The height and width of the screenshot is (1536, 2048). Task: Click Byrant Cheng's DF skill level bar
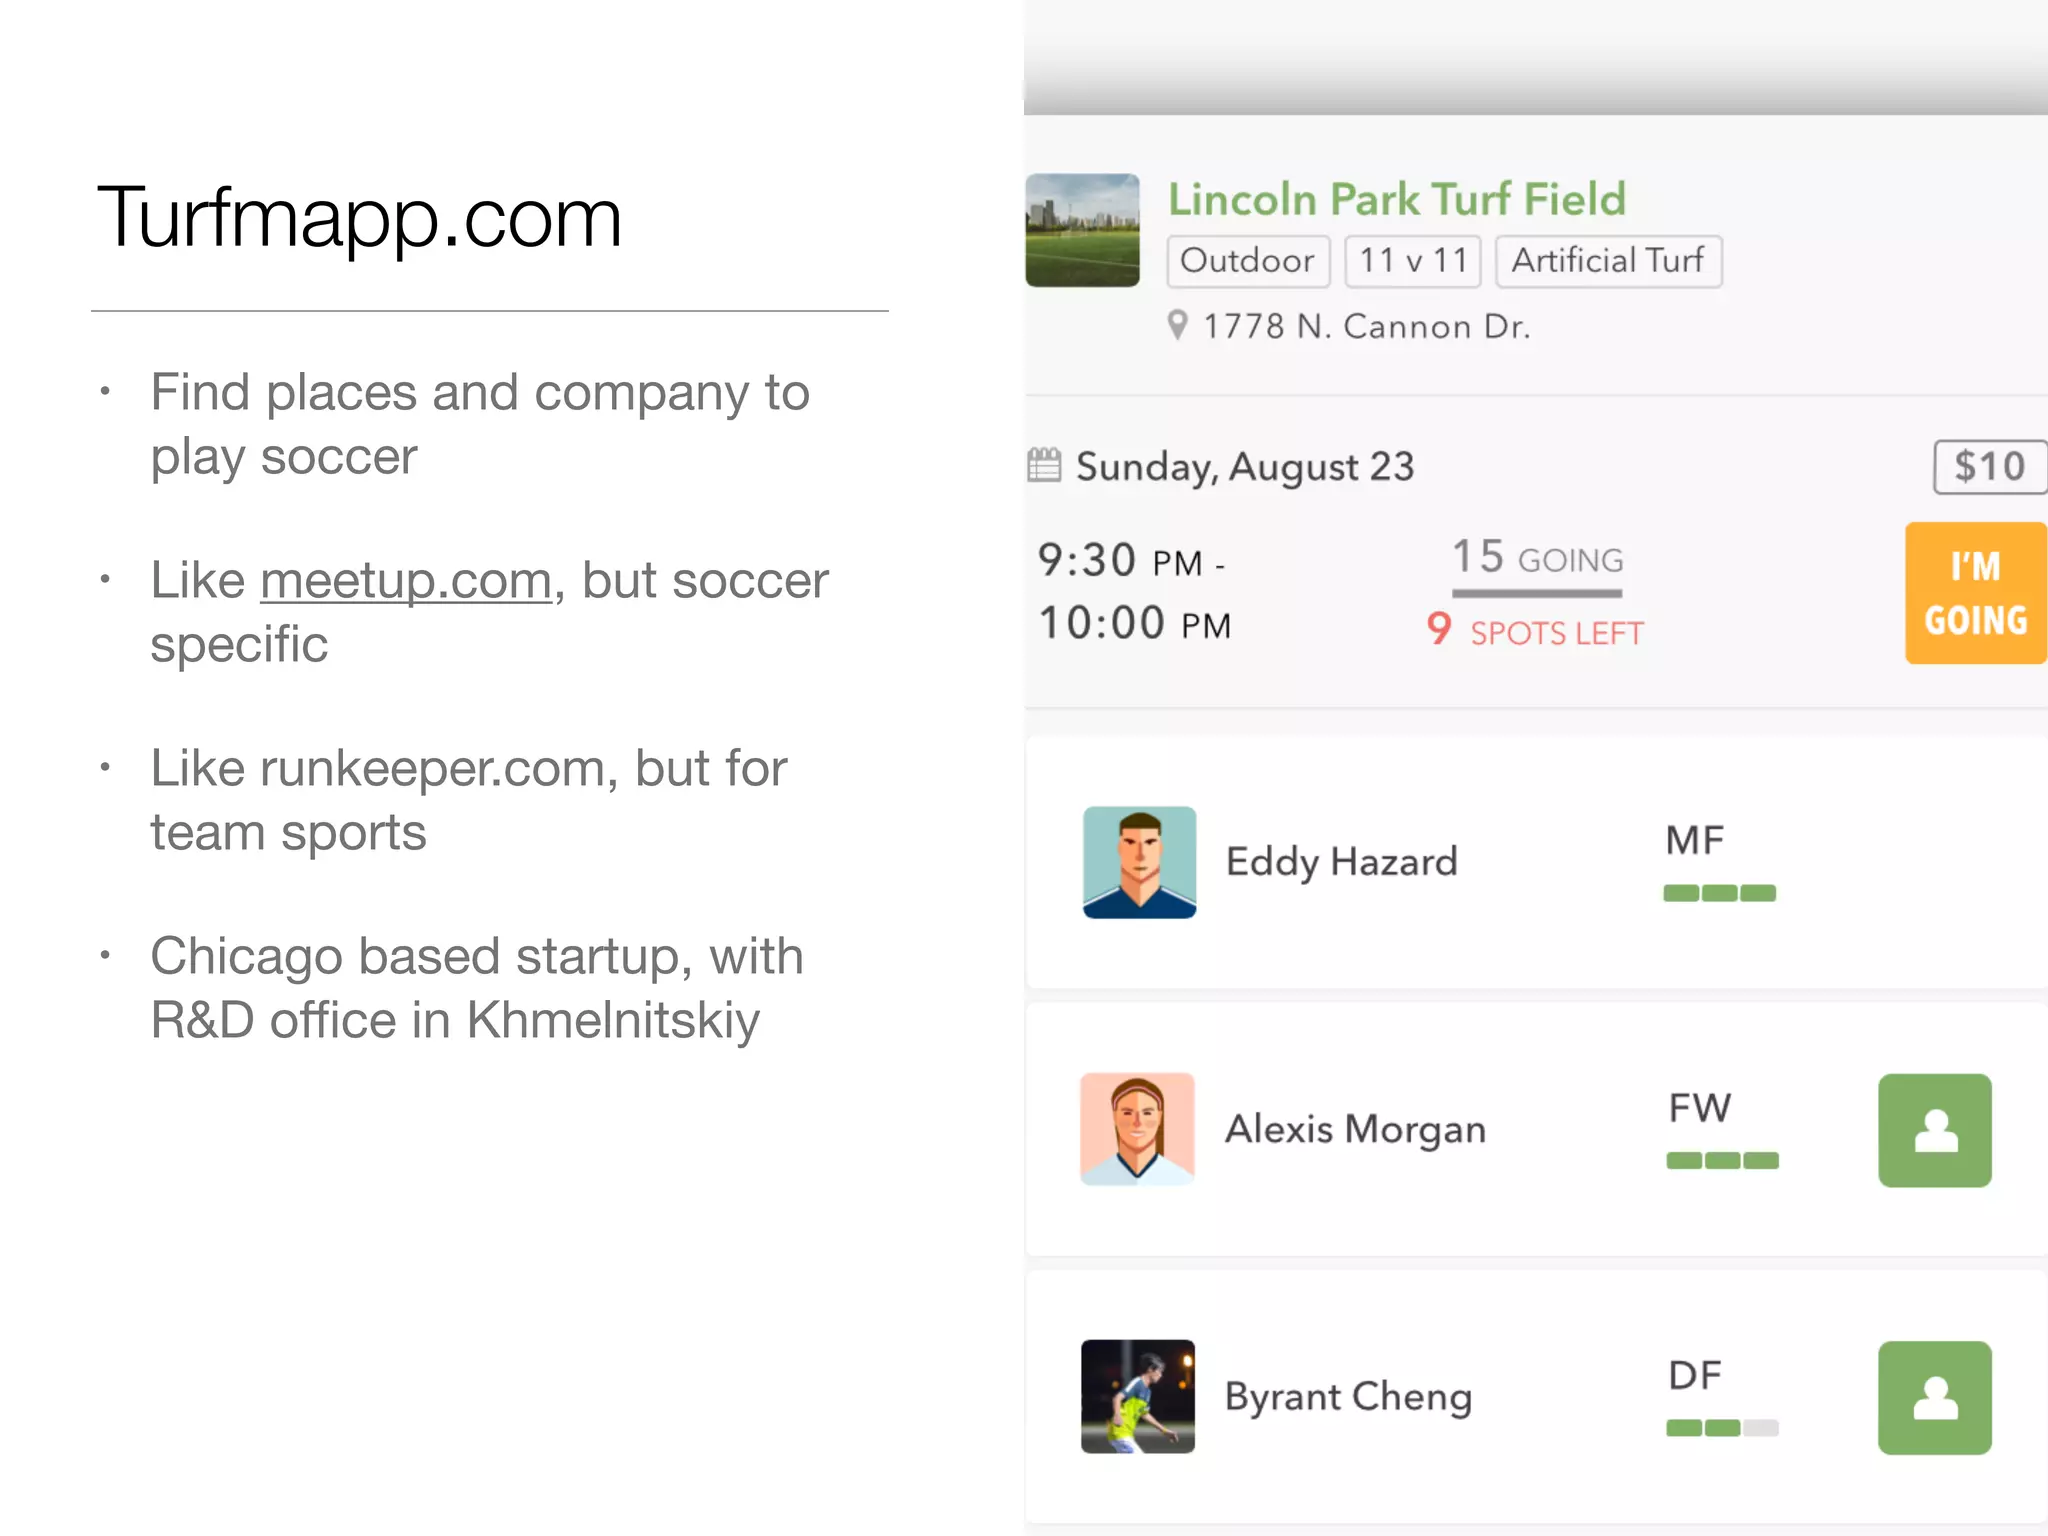(x=1721, y=1428)
